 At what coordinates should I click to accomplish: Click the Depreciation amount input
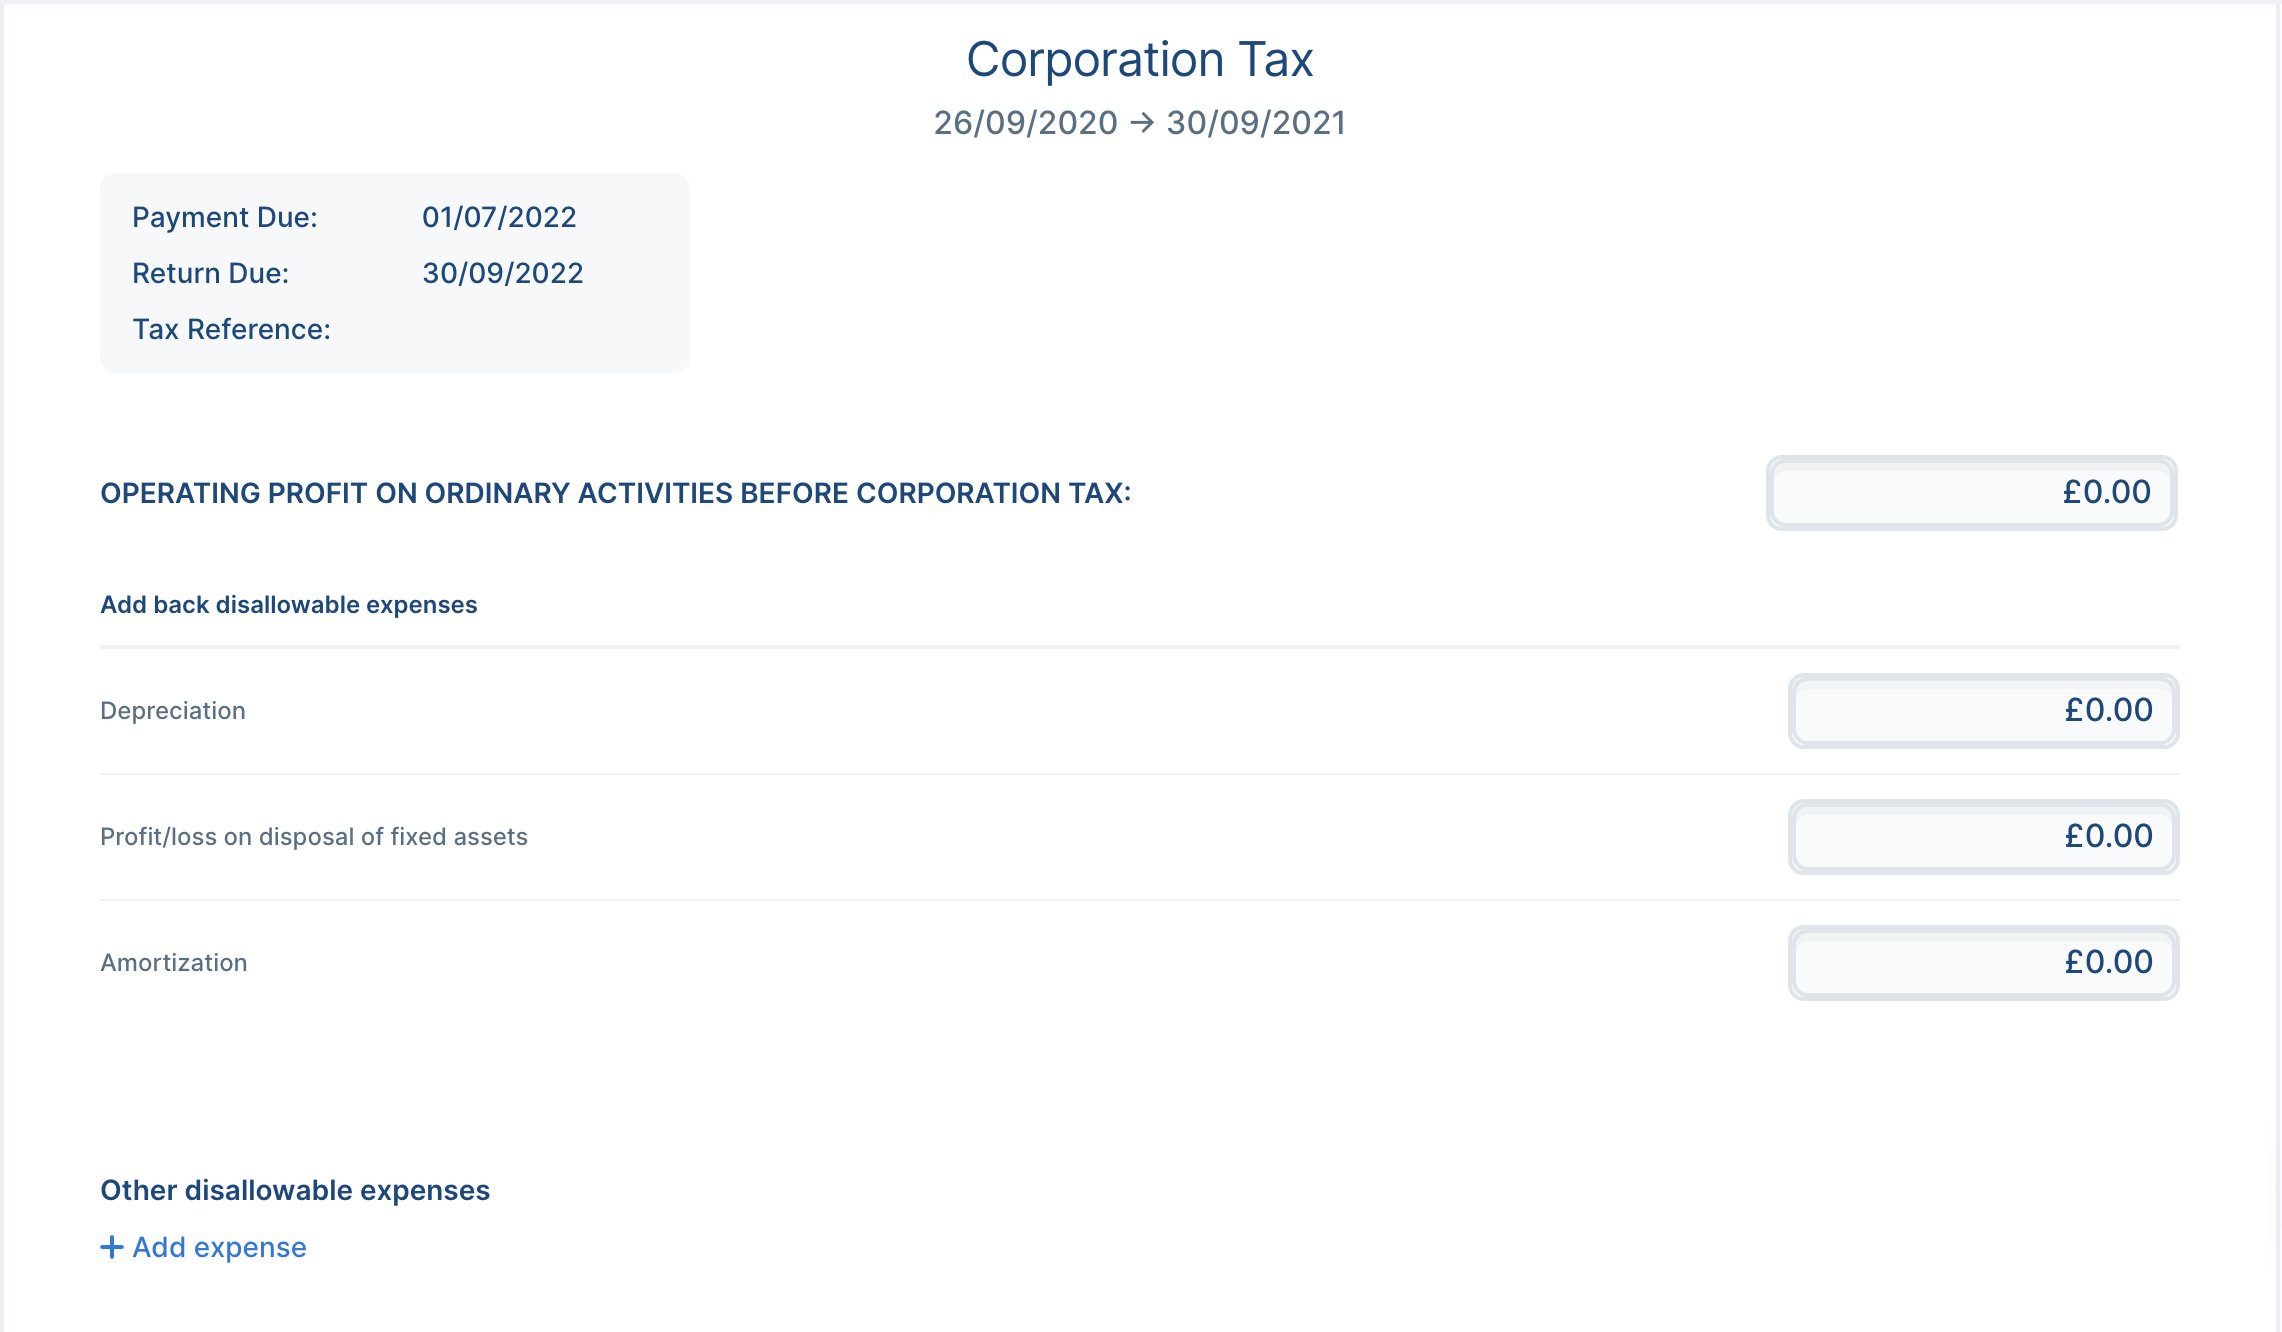1983,710
